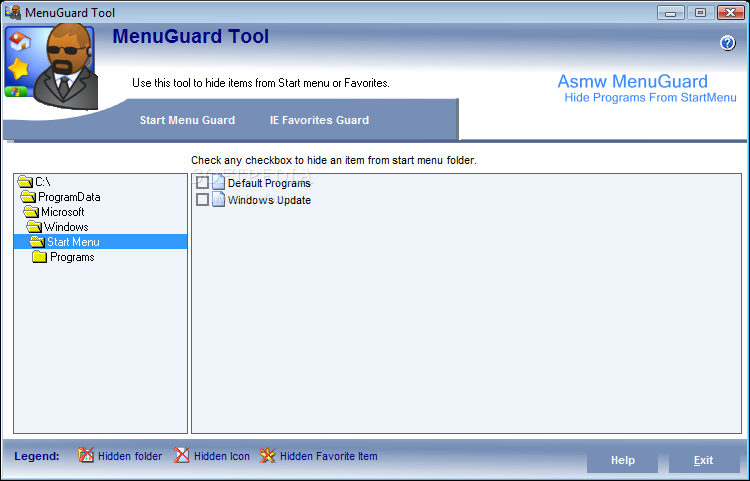Click the Start Menu folder icon
This screenshot has width=750, height=481.
tap(37, 242)
